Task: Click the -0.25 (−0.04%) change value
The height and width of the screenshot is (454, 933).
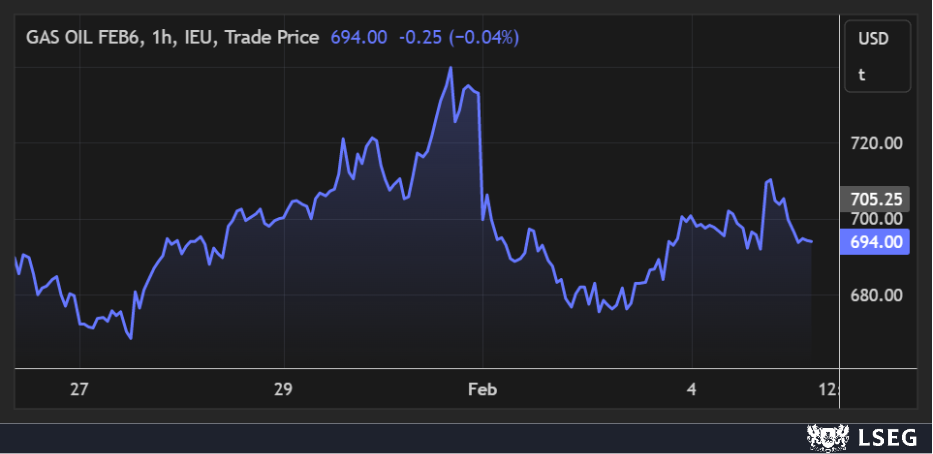Action: coord(459,38)
